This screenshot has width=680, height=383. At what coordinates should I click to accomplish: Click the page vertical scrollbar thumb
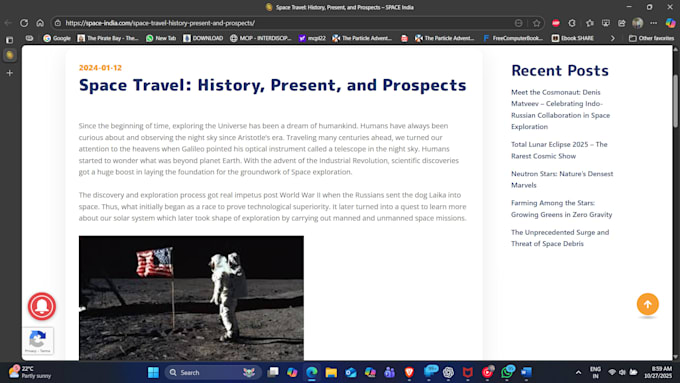[675, 101]
